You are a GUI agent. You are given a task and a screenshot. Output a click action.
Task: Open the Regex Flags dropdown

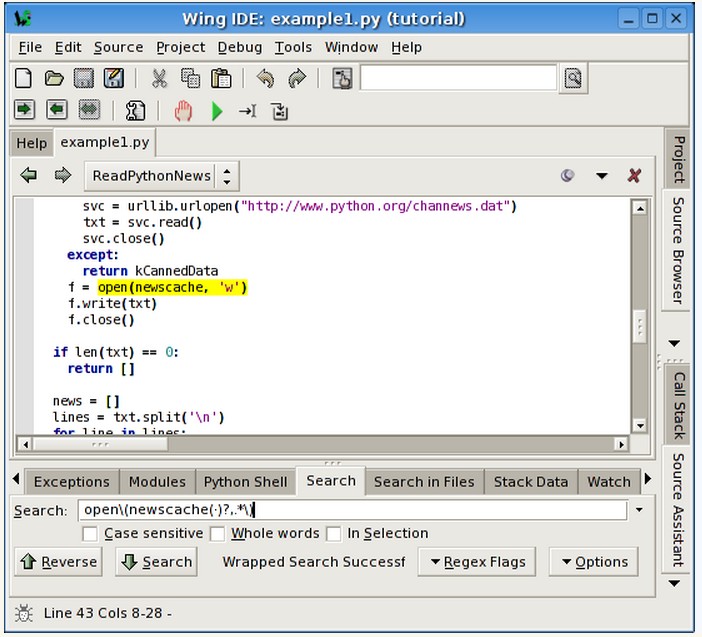[x=477, y=561]
